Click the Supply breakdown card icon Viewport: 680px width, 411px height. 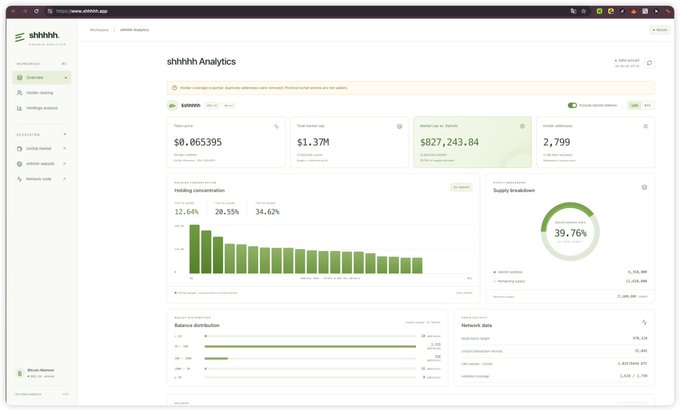[644, 187]
